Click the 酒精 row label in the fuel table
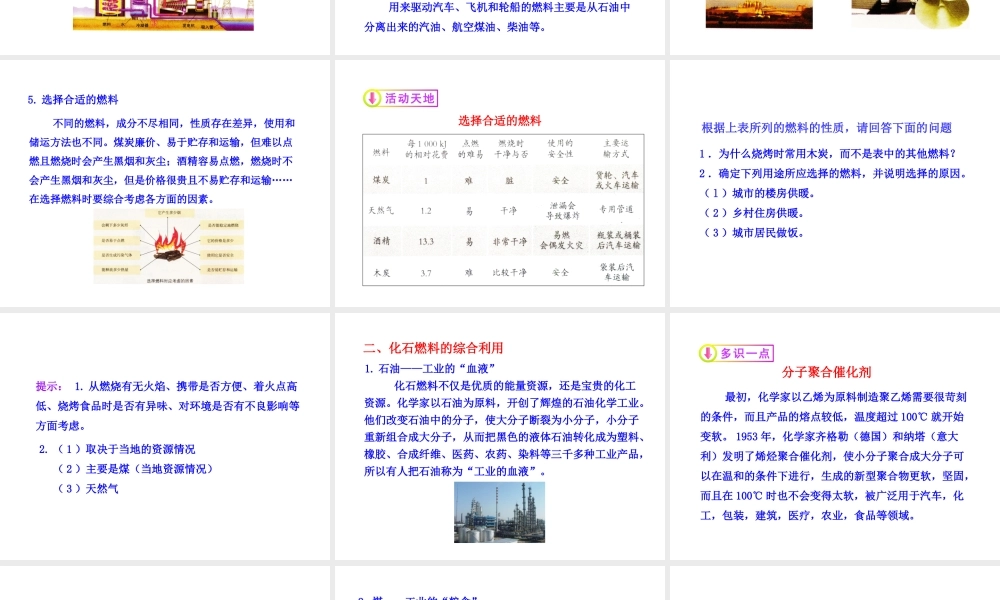The image size is (1000, 600). (381, 241)
